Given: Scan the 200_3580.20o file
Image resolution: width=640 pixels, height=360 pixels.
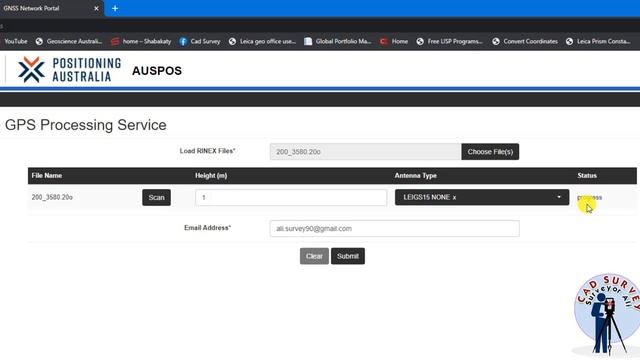Looking at the screenshot, I should click(x=156, y=198).
